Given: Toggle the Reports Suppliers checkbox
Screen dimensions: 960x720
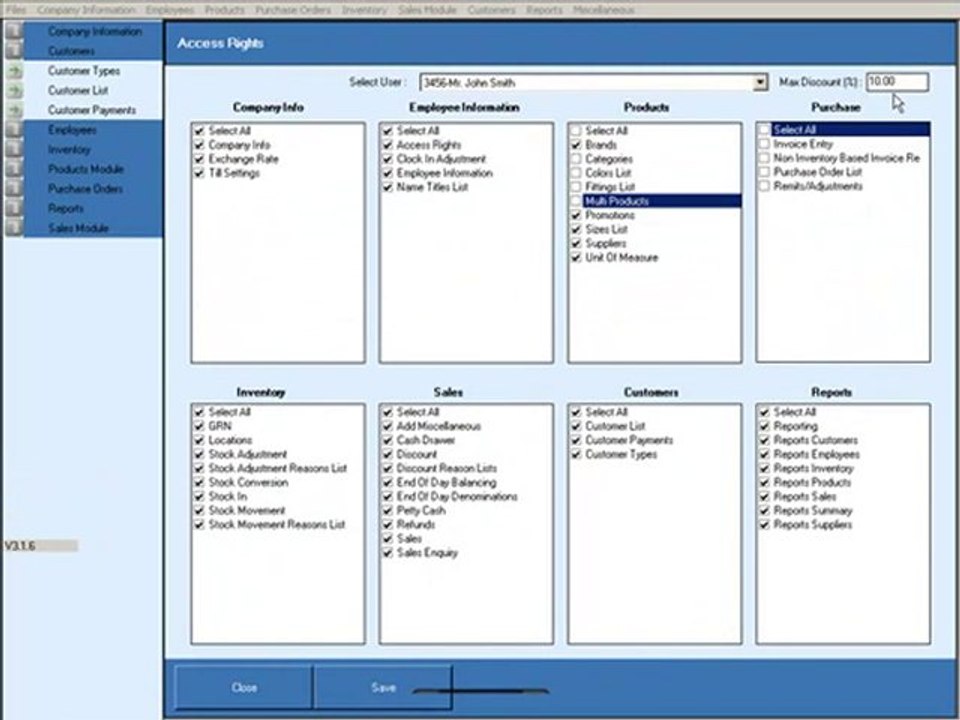Looking at the screenshot, I should click(x=764, y=525).
